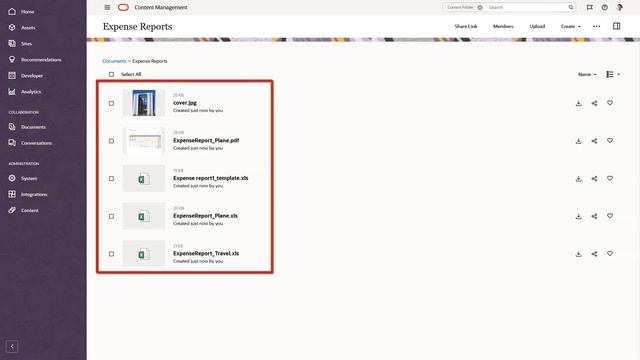Click the ExpenseReport_Plane.pdf thumbnail
Image resolution: width=640 pixels, height=360 pixels.
144,141
